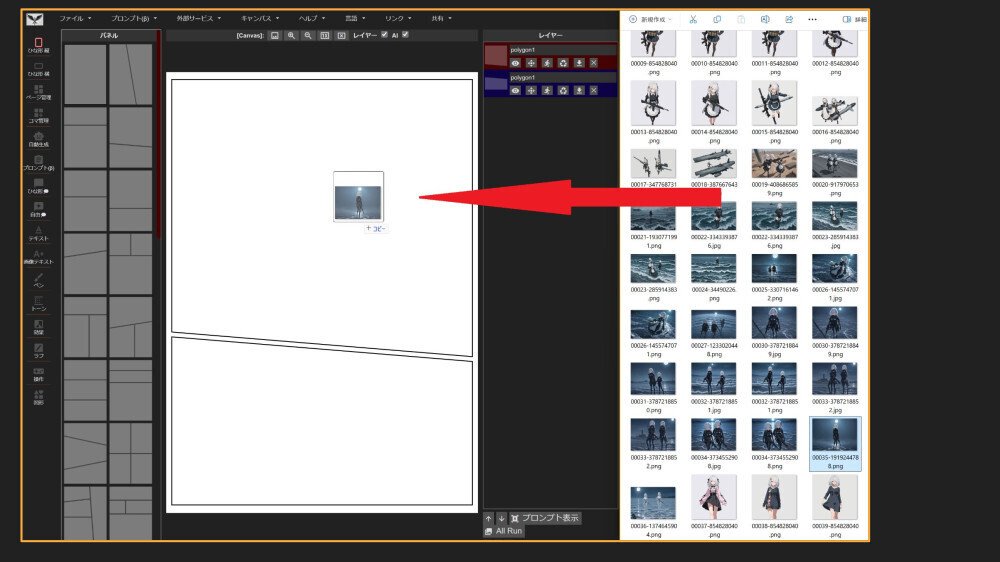
Task: Click the Cut scissors icon in file explorer
Action: coord(693,19)
